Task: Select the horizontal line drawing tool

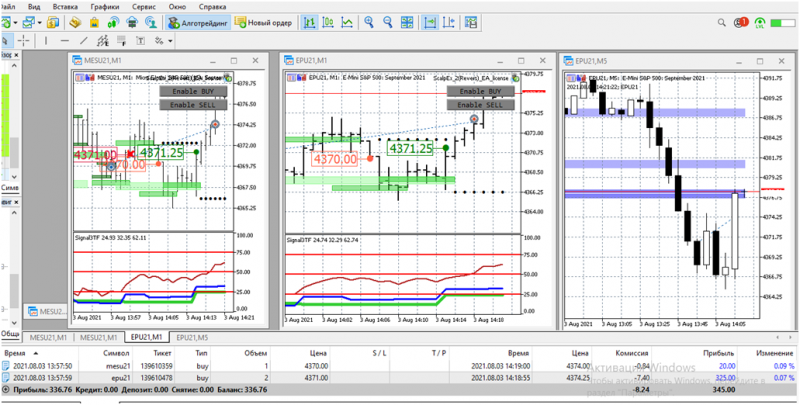Action: pos(64,41)
